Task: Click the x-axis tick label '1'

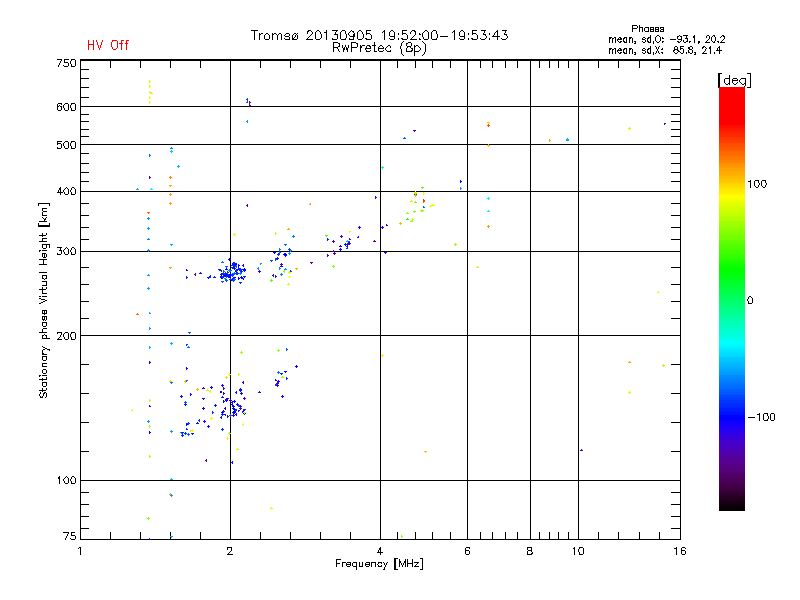Action: point(80,551)
